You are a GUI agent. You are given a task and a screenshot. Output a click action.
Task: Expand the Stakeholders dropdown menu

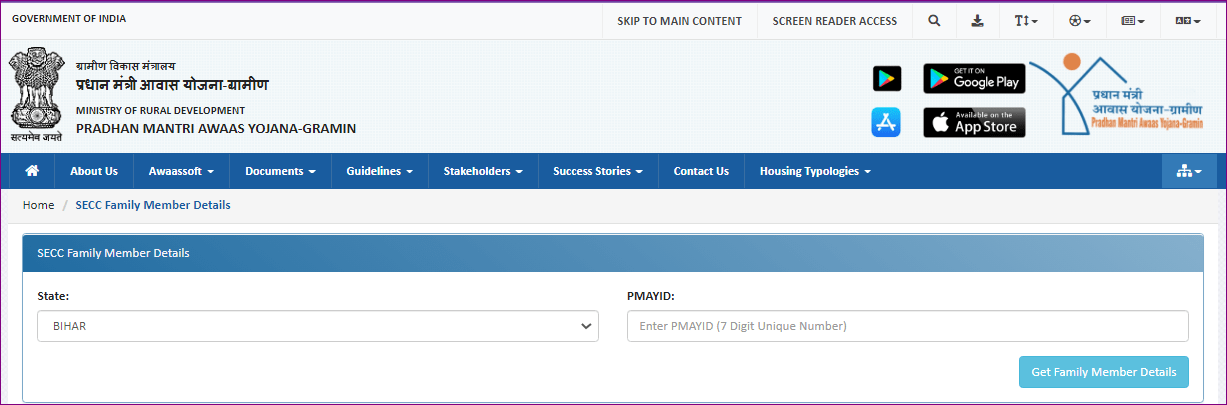[x=483, y=171]
